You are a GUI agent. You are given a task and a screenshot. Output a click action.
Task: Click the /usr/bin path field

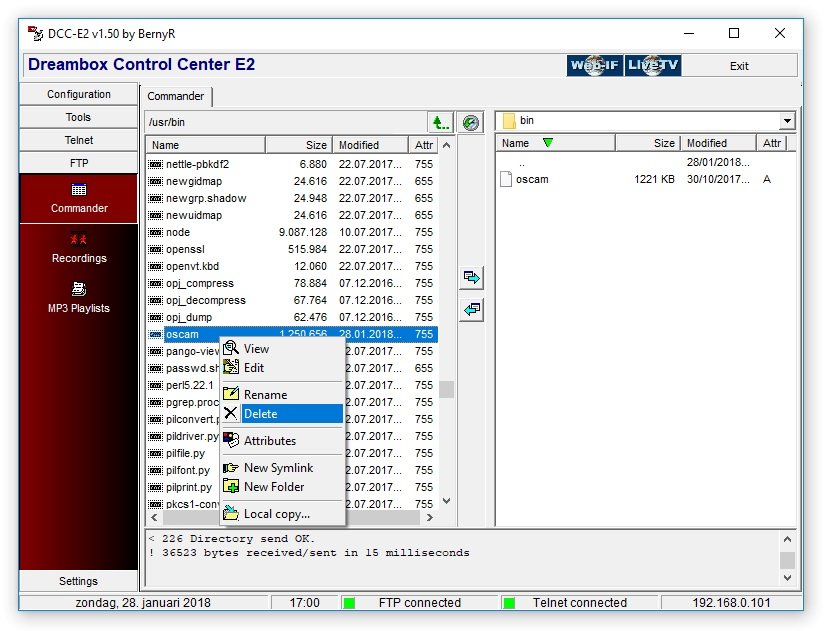click(x=287, y=122)
